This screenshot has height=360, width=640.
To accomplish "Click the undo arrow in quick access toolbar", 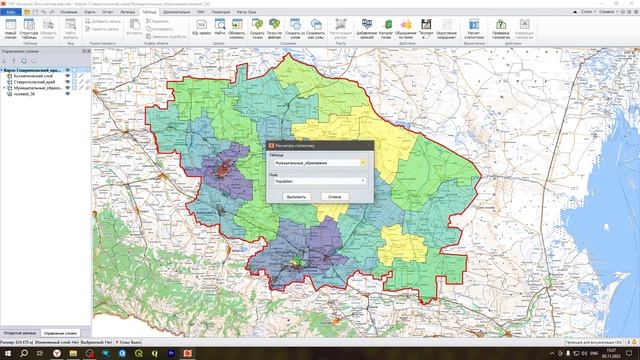I will [44, 12].
